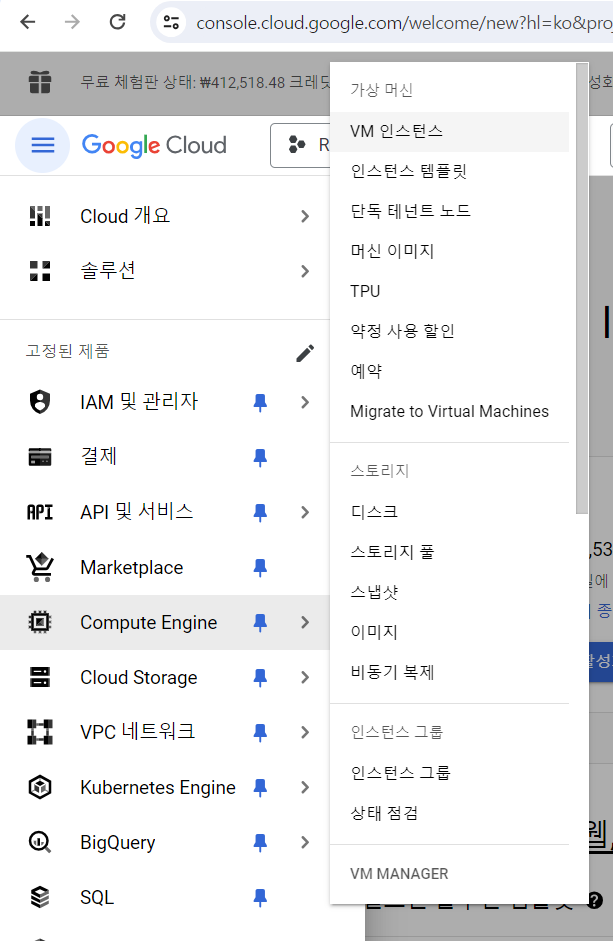Unpin IAM 및 관리자
Screen dimensions: 613x941
pos(260,402)
